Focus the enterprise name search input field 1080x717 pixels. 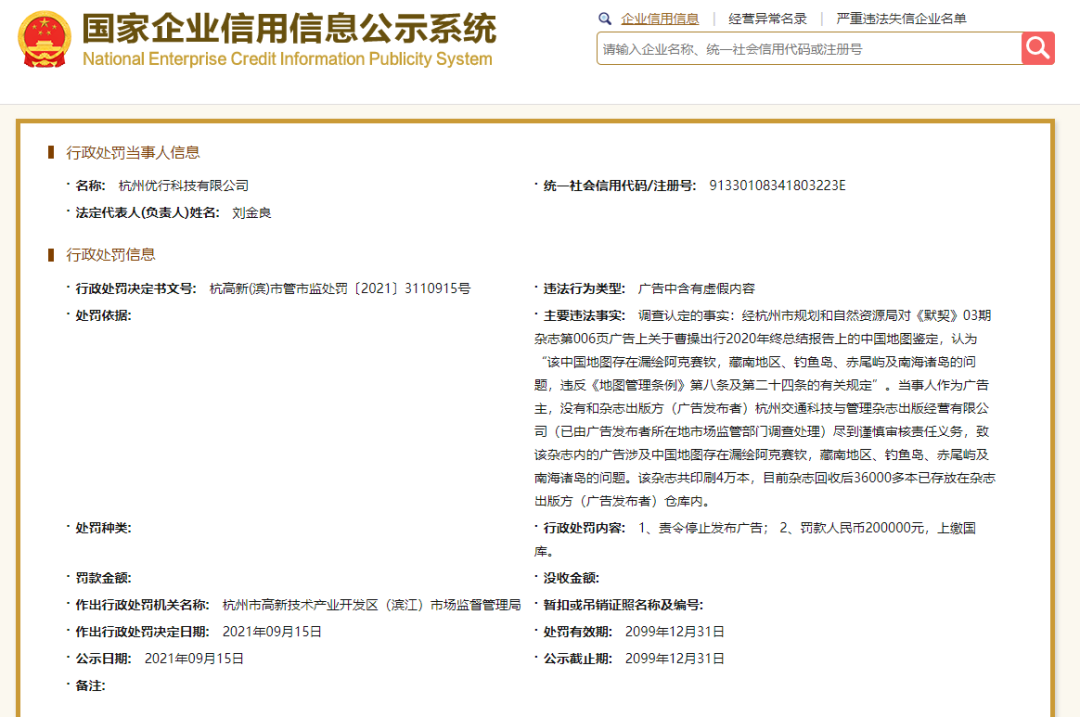[x=809, y=49]
